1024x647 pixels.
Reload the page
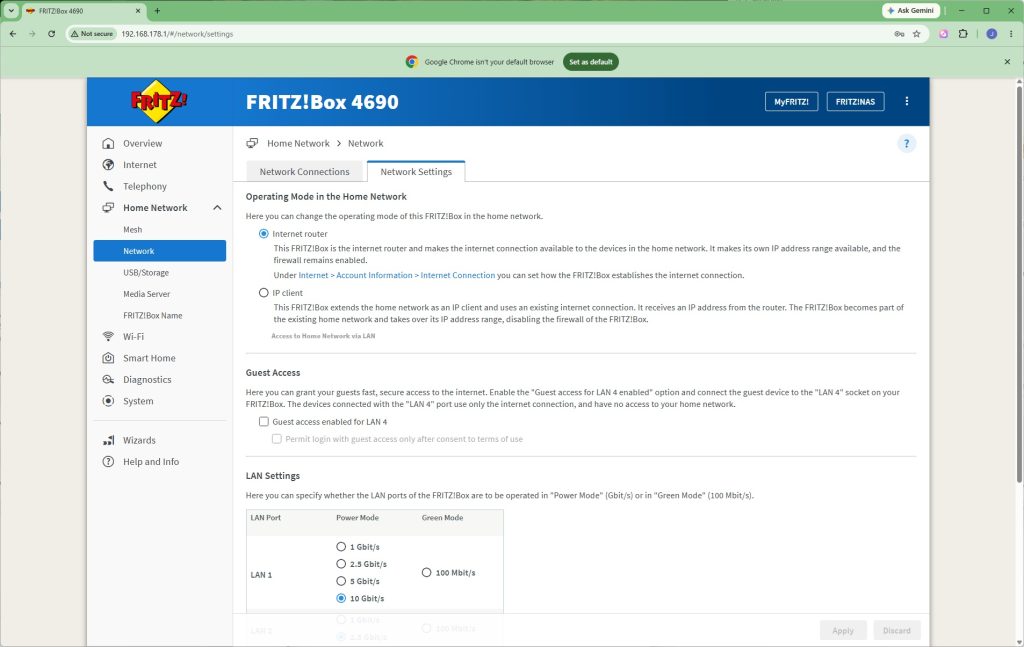point(52,33)
